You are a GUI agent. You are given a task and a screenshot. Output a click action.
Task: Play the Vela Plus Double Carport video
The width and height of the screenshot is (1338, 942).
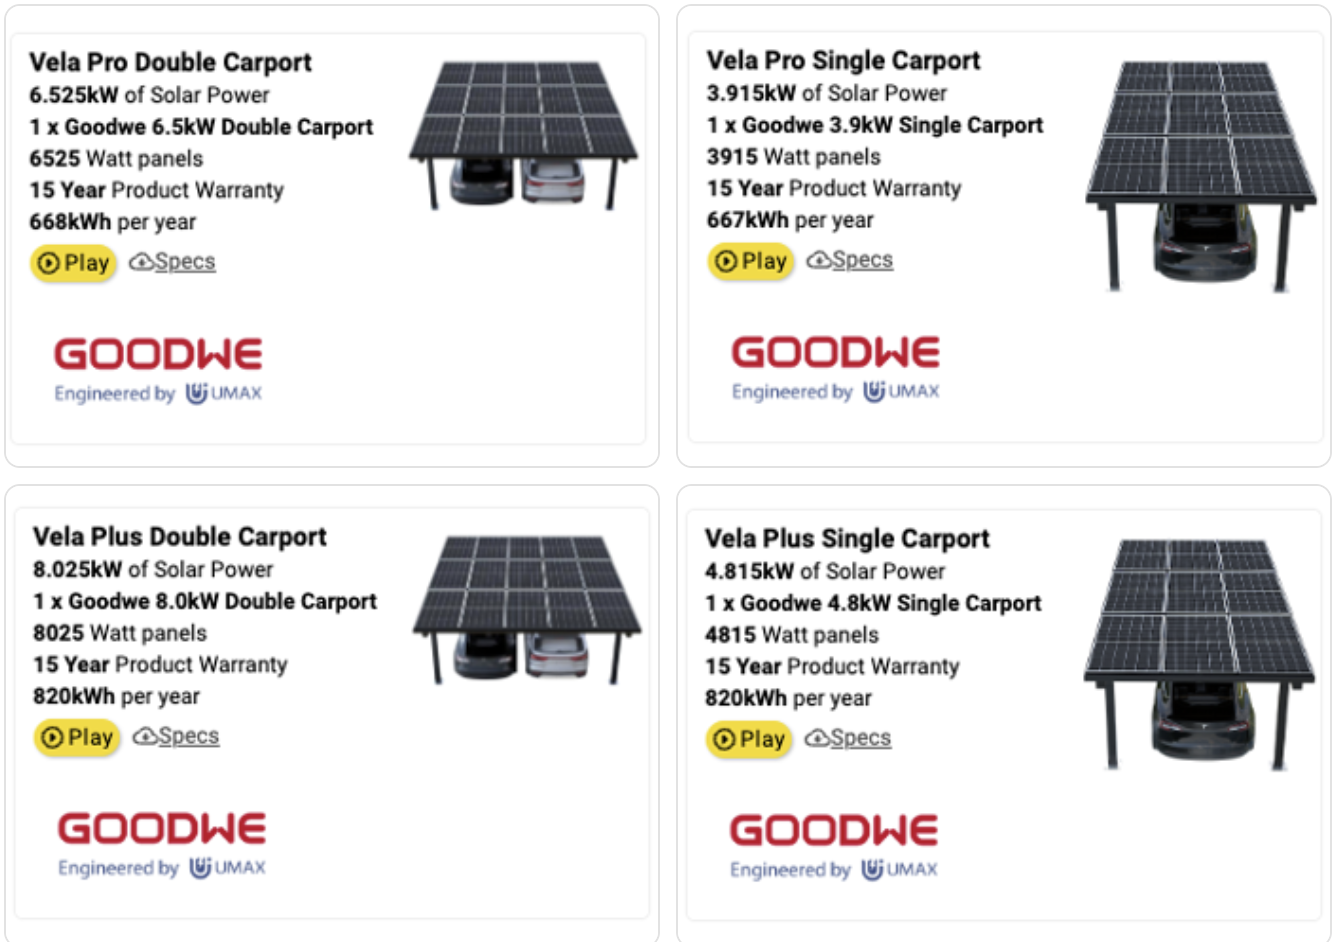(x=77, y=738)
